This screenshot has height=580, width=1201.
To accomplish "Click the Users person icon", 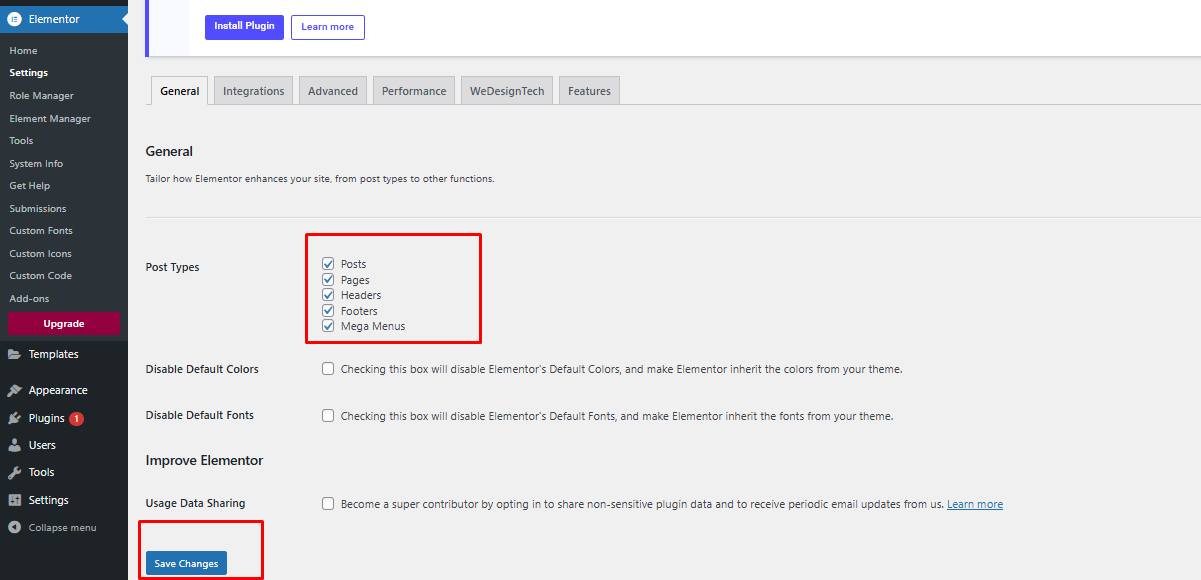I will tap(15, 445).
